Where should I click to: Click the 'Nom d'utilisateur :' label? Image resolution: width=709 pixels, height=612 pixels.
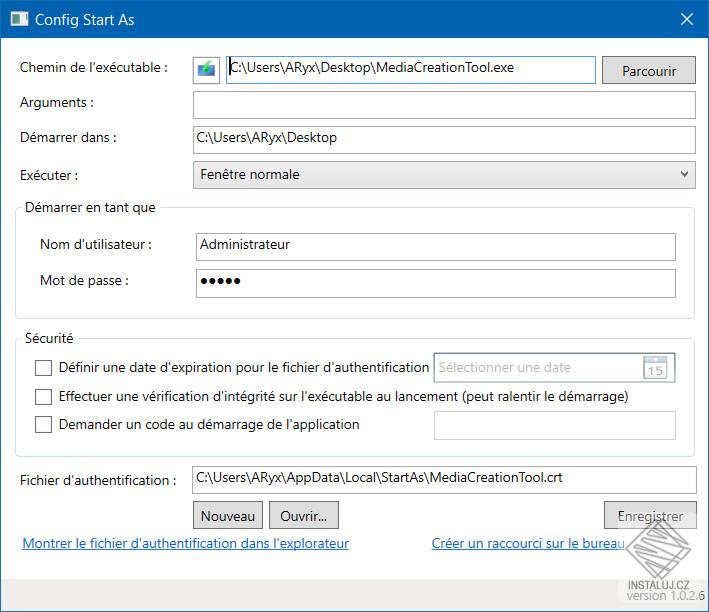[x=96, y=244]
